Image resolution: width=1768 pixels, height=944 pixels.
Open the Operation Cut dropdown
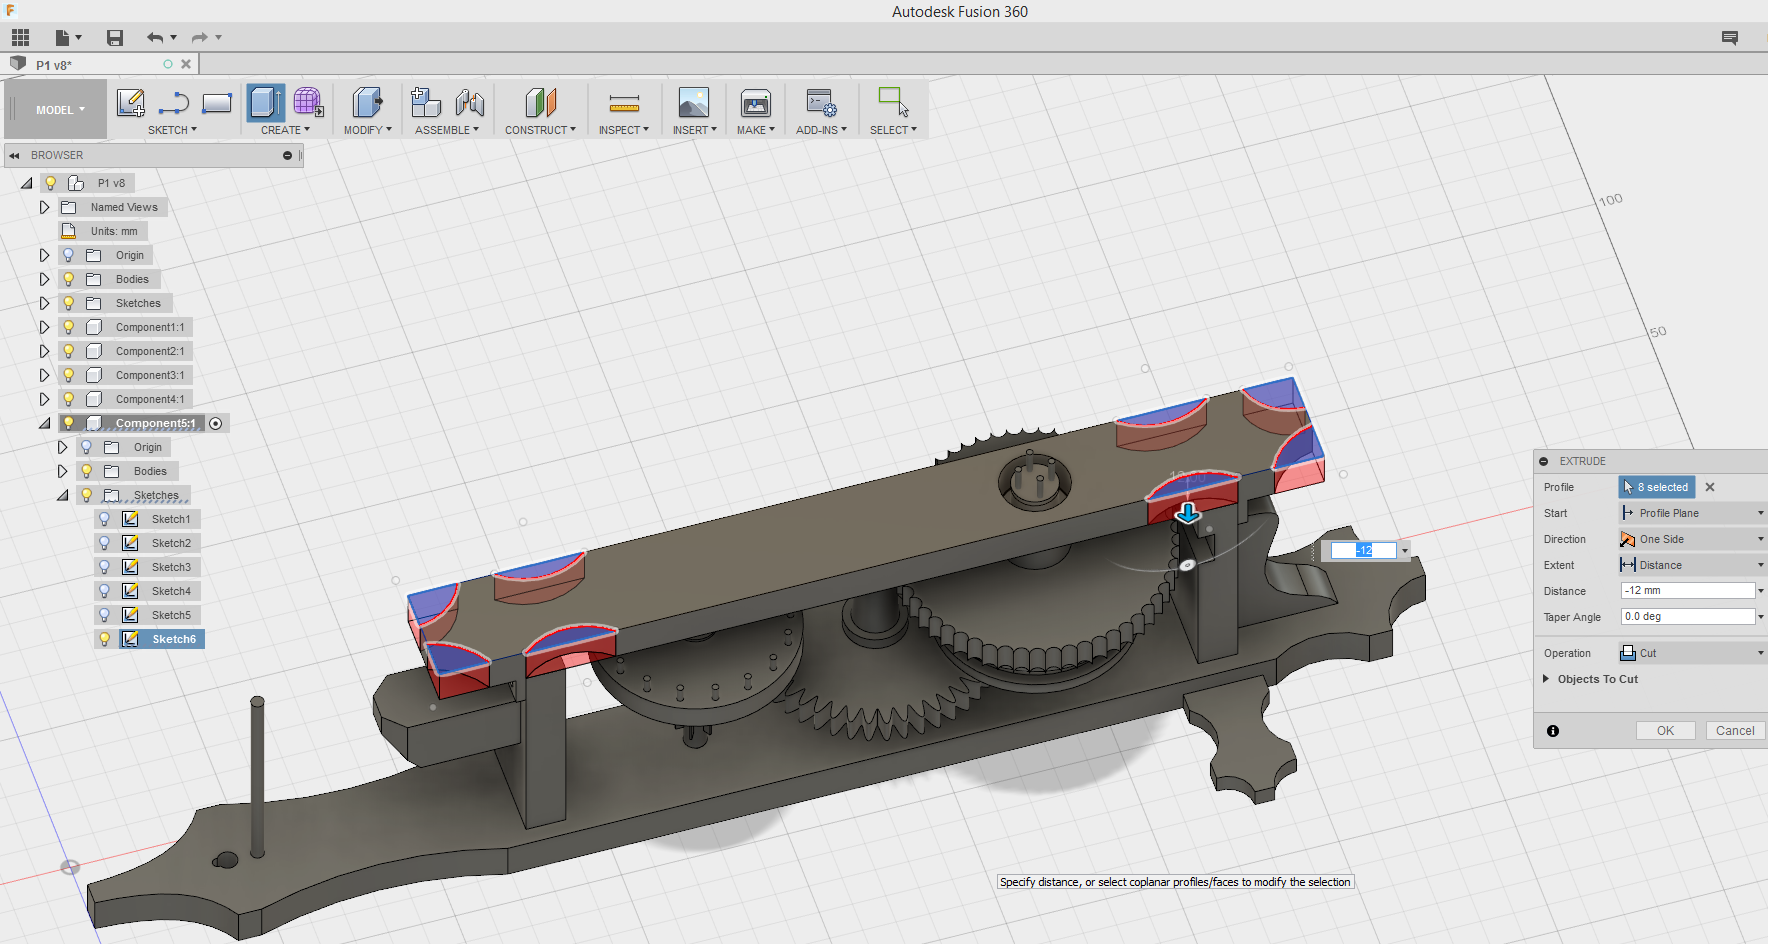click(1692, 653)
